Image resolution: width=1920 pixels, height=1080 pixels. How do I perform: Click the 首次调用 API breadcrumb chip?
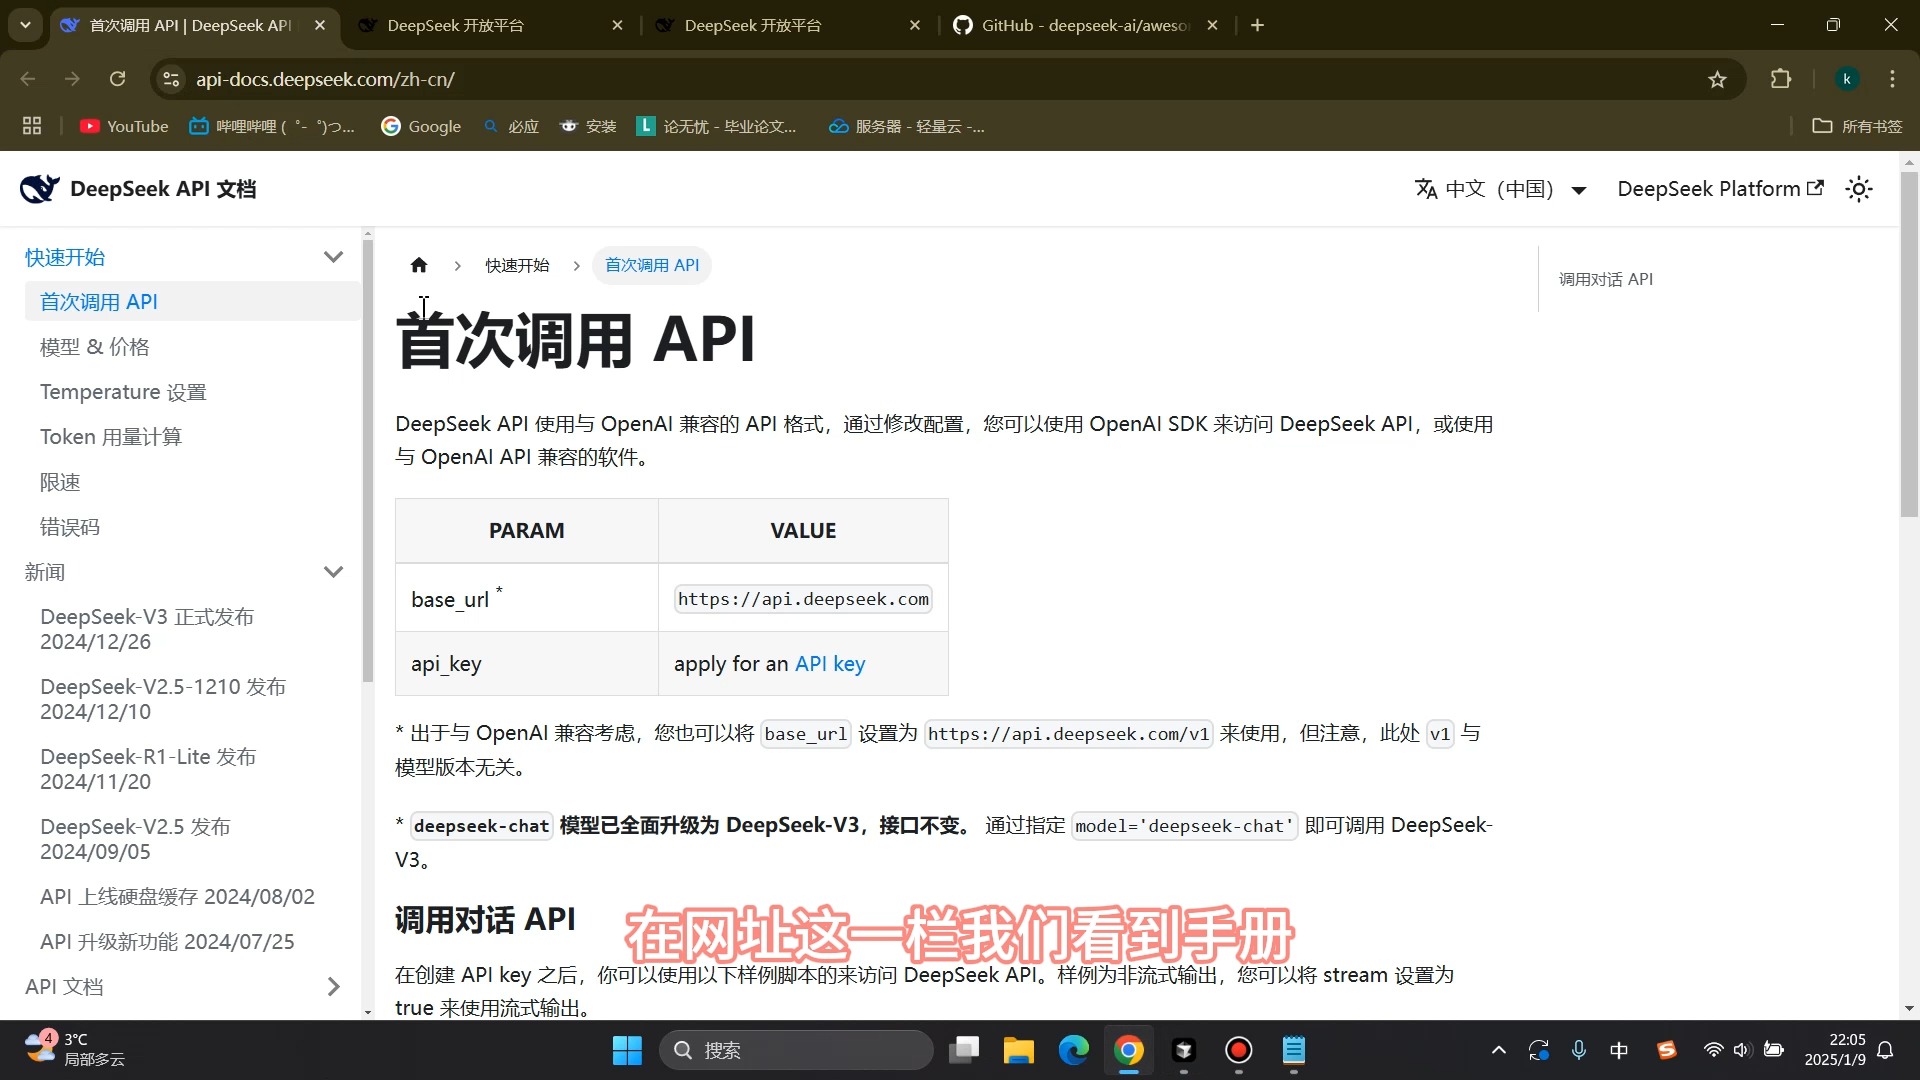pyautogui.click(x=652, y=265)
